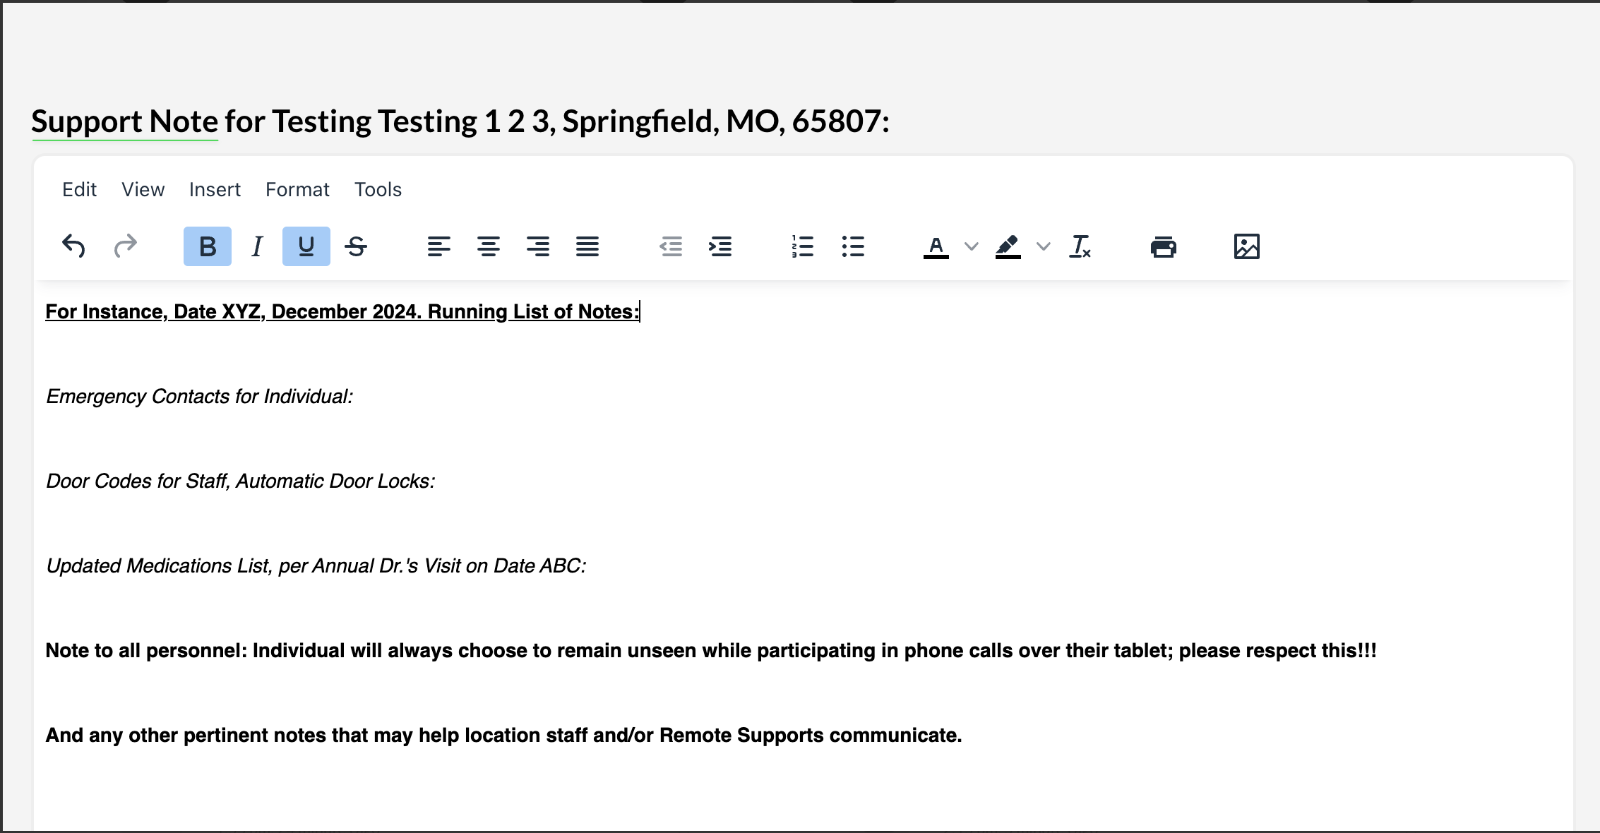The width and height of the screenshot is (1600, 833).
Task: Open the Tools menu
Action: point(378,190)
